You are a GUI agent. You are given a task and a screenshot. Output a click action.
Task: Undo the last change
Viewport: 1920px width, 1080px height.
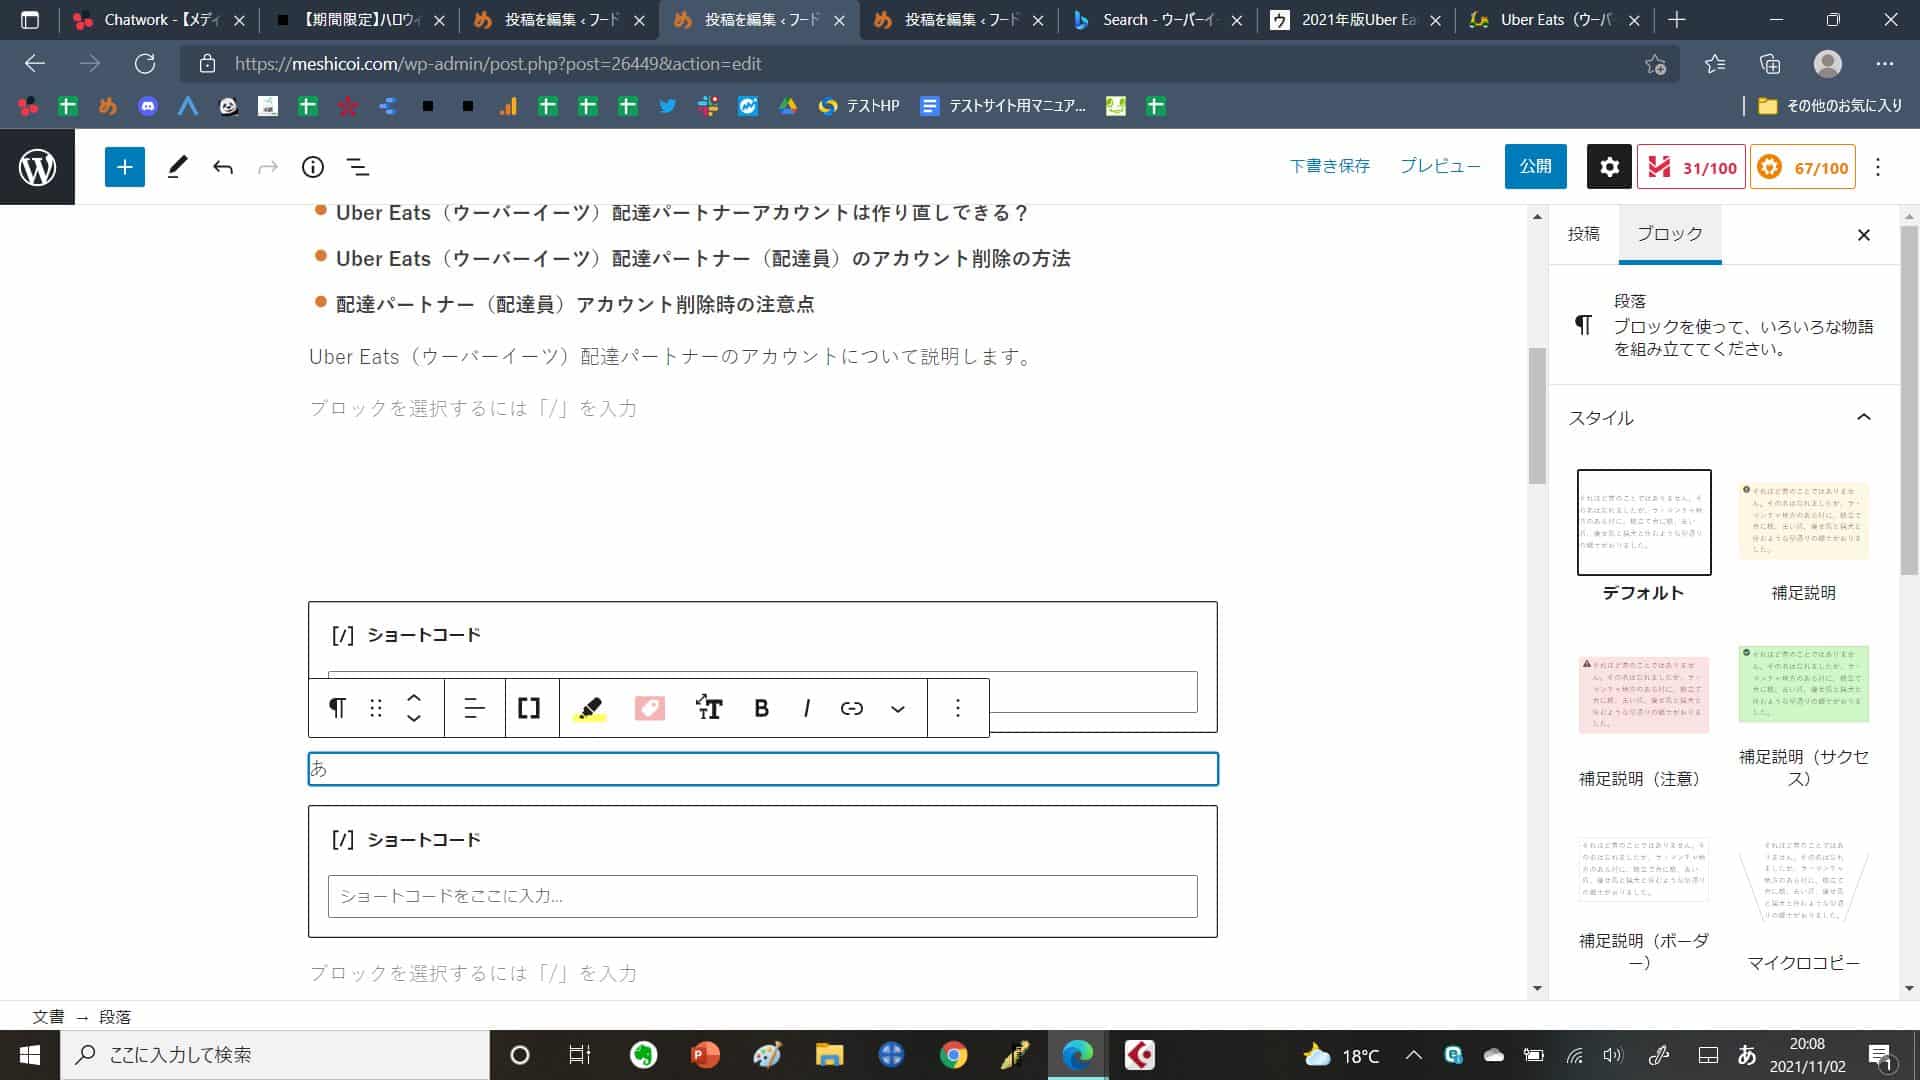223,167
